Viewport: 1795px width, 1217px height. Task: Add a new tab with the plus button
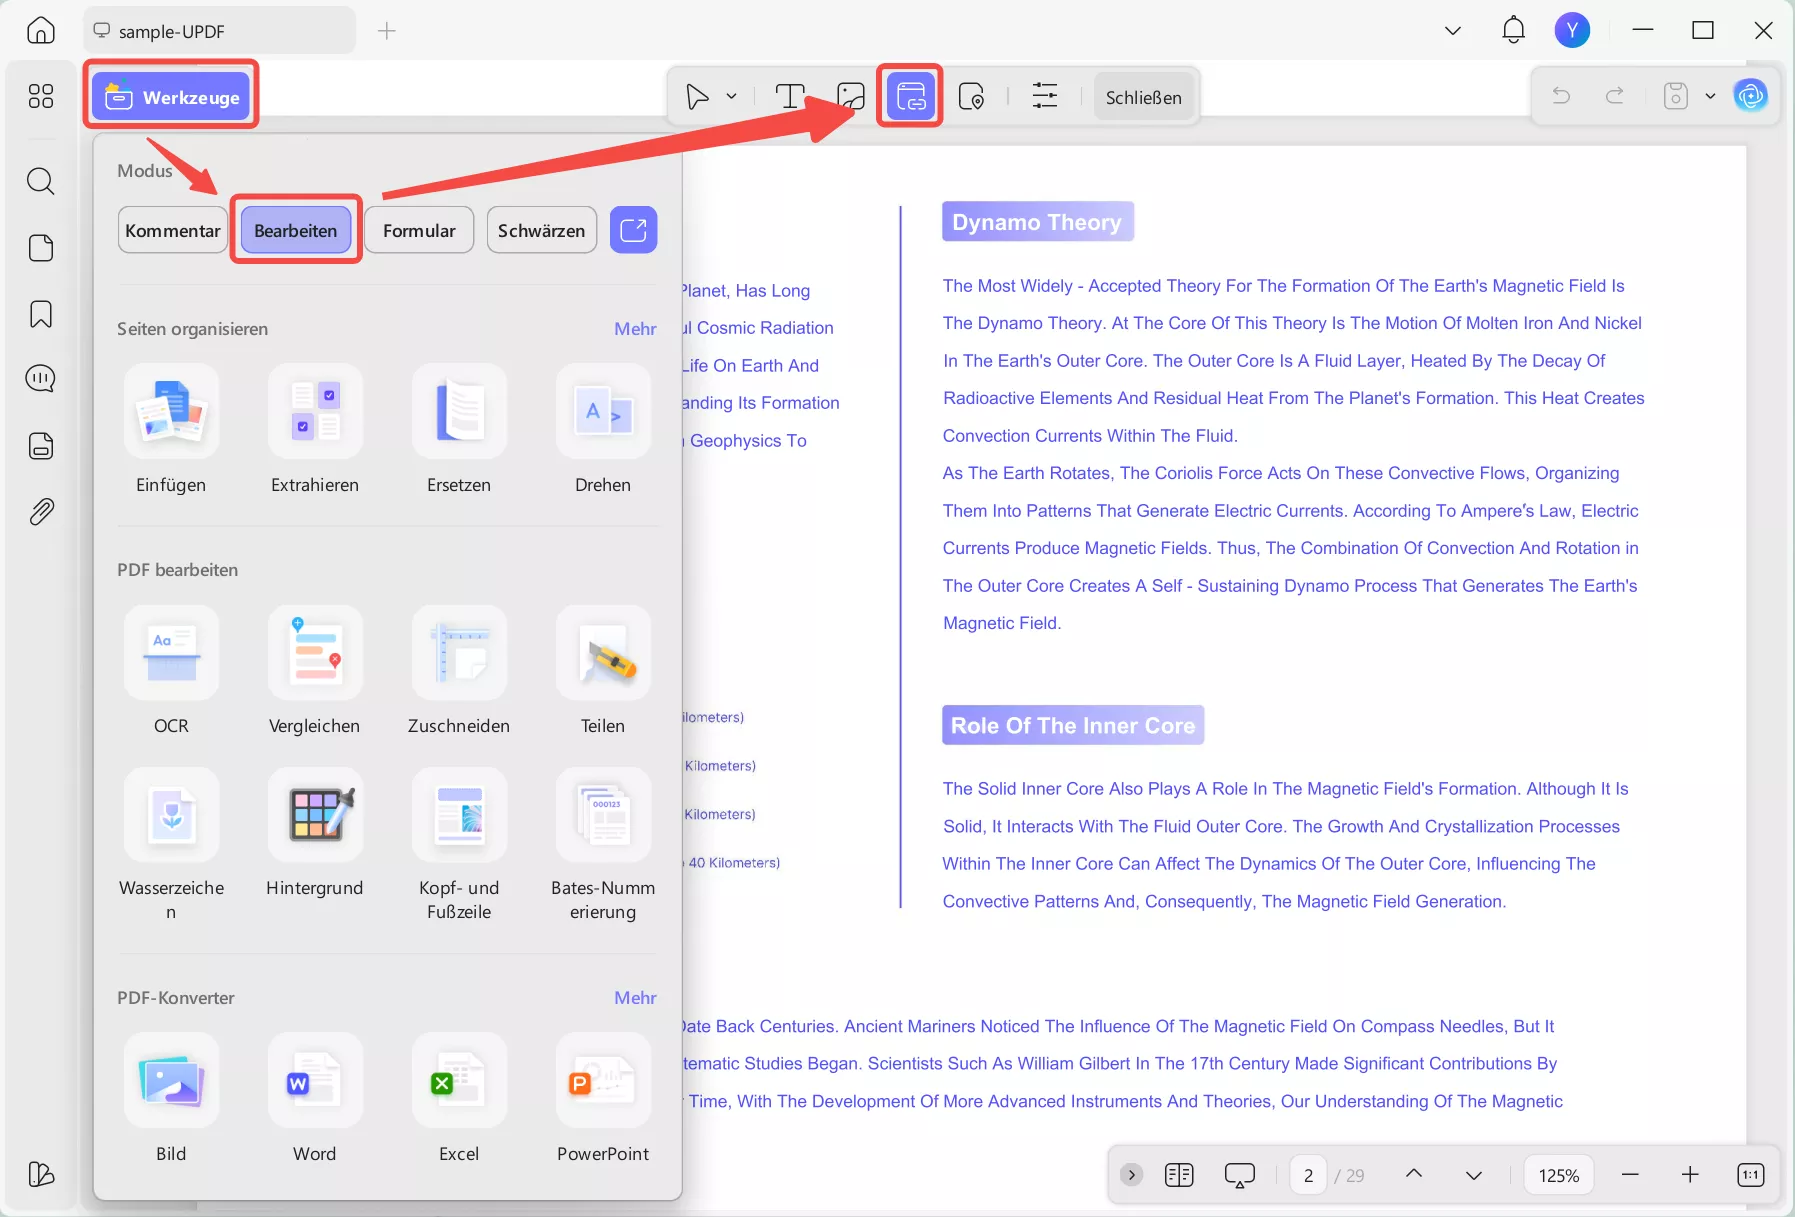coord(387,31)
